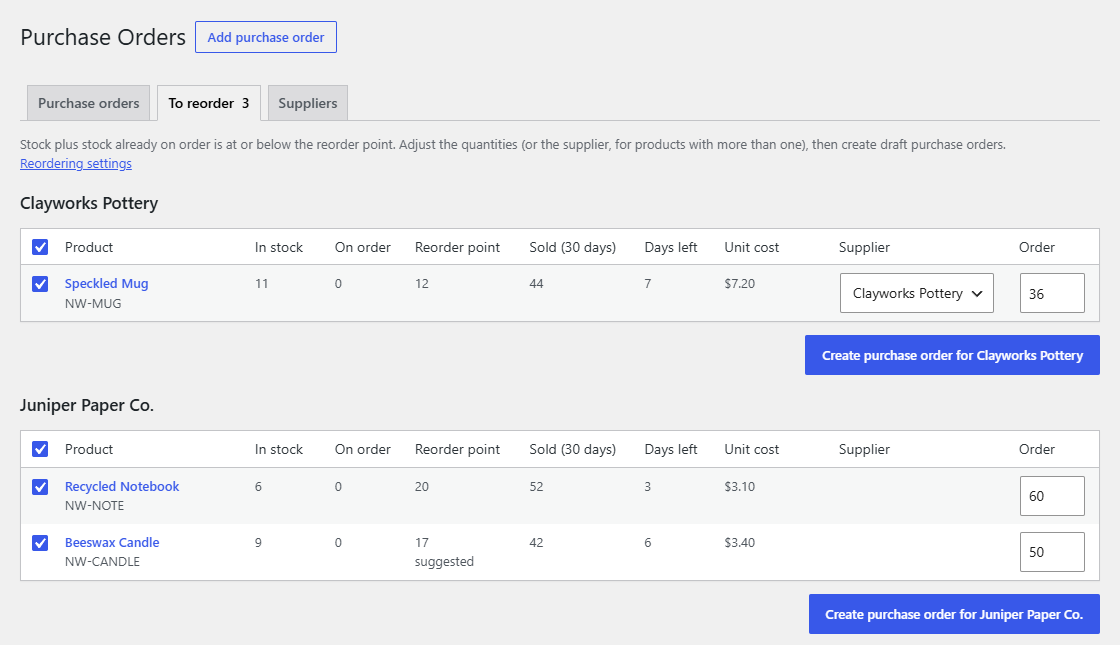The width and height of the screenshot is (1120, 645).
Task: Switch to the Purchase orders tab
Action: click(x=89, y=103)
